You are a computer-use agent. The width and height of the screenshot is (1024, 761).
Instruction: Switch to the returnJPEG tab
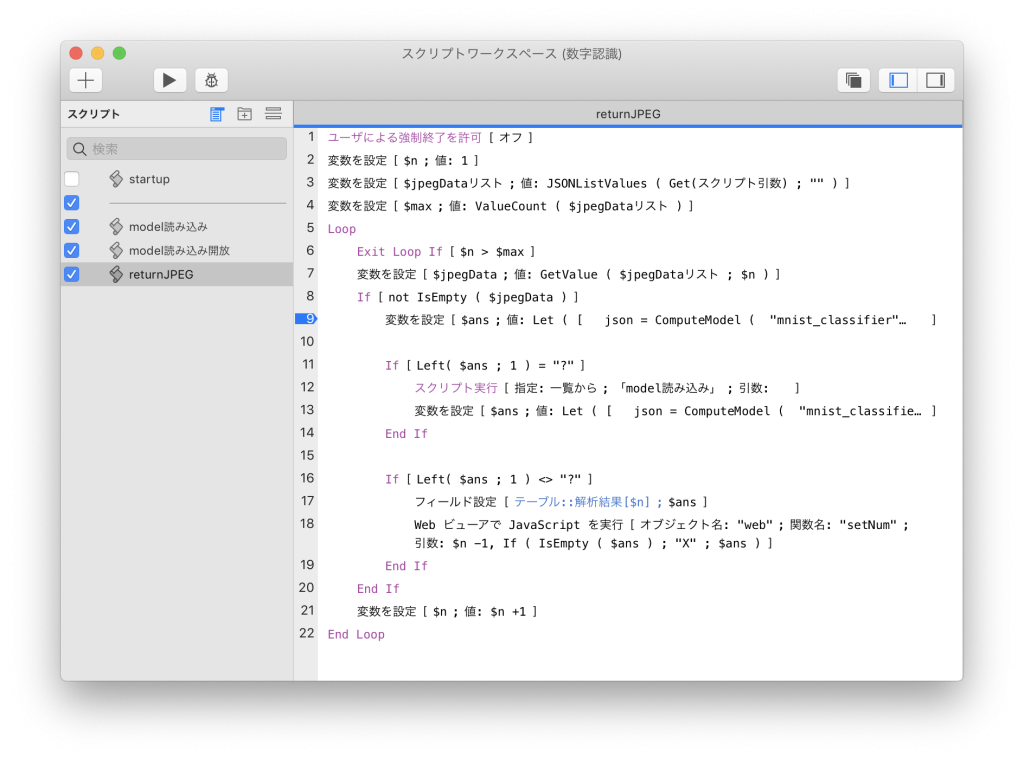click(628, 114)
